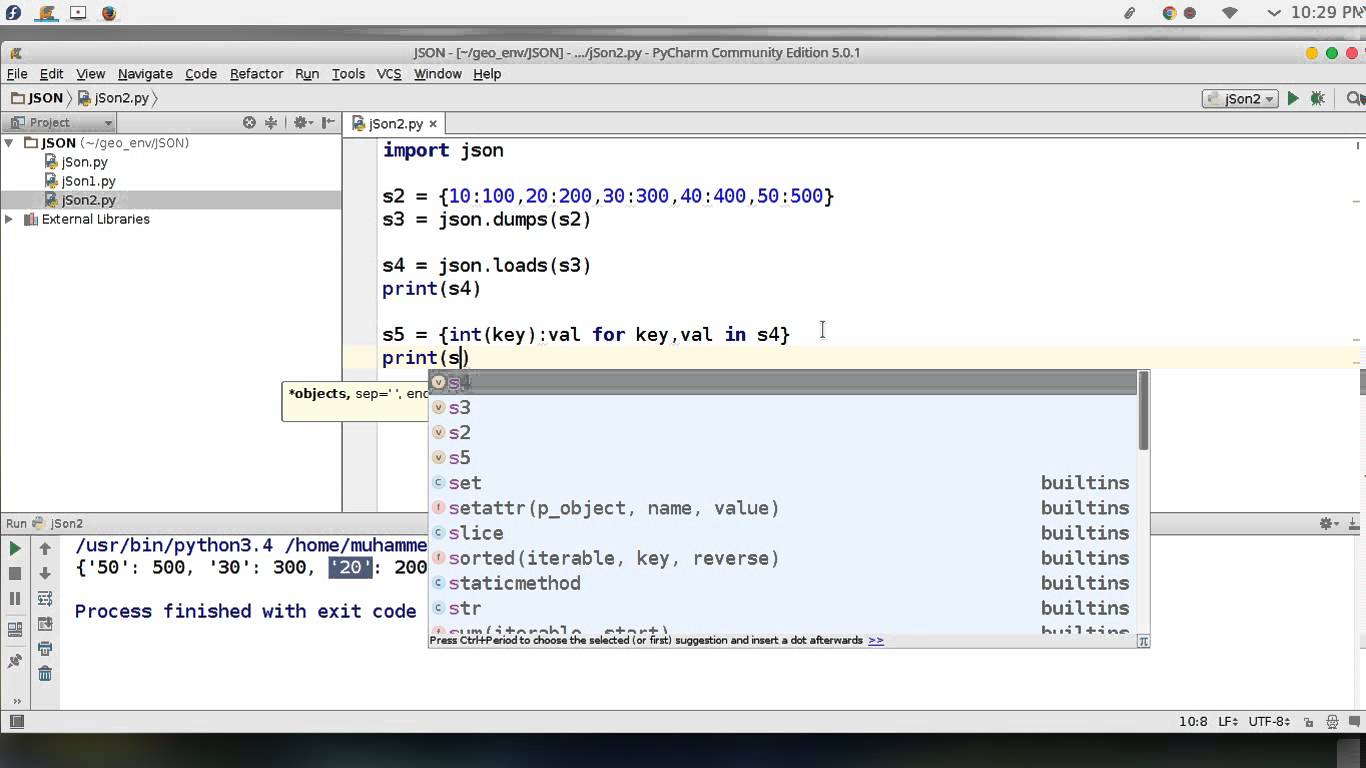Expand the External Libraries node
This screenshot has width=1366, height=768.
coord(9,219)
